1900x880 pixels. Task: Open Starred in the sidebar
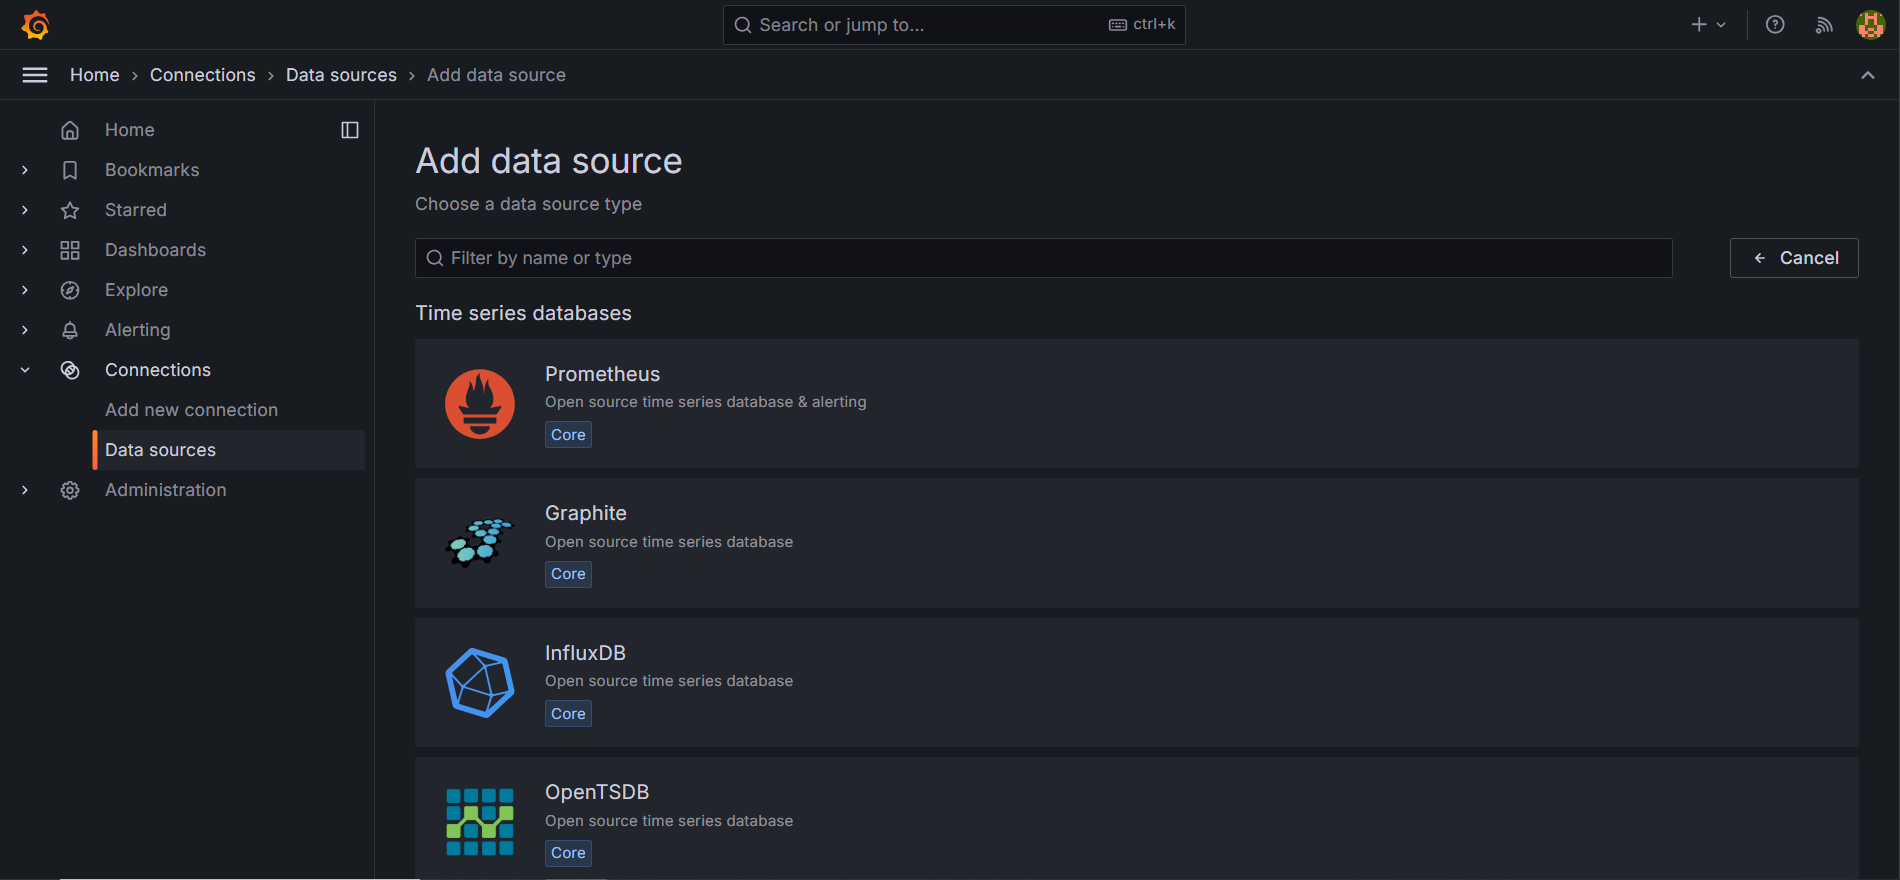[x=136, y=210]
